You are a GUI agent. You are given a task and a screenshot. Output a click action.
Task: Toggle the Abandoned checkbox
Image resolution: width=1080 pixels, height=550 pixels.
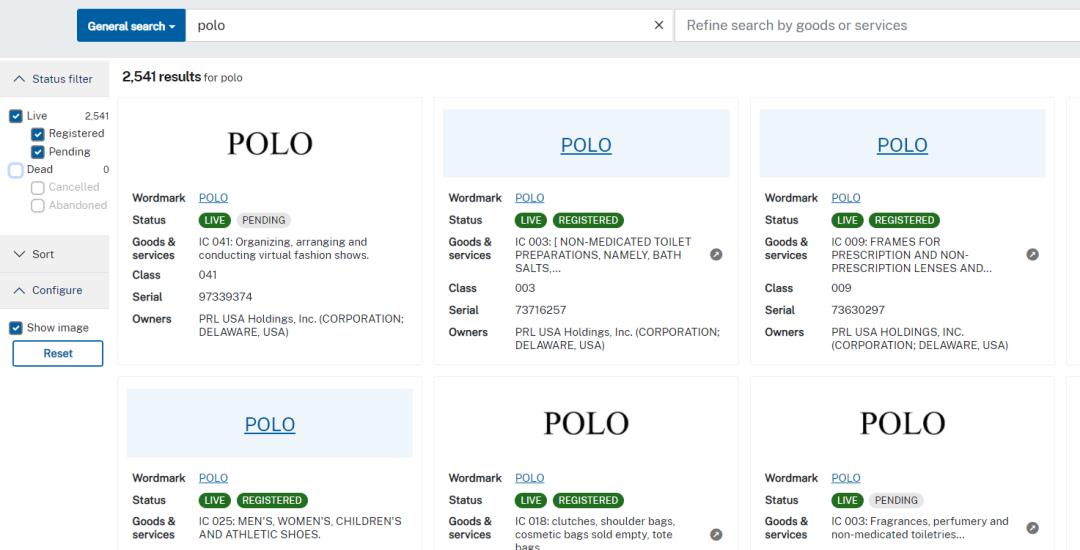point(38,205)
